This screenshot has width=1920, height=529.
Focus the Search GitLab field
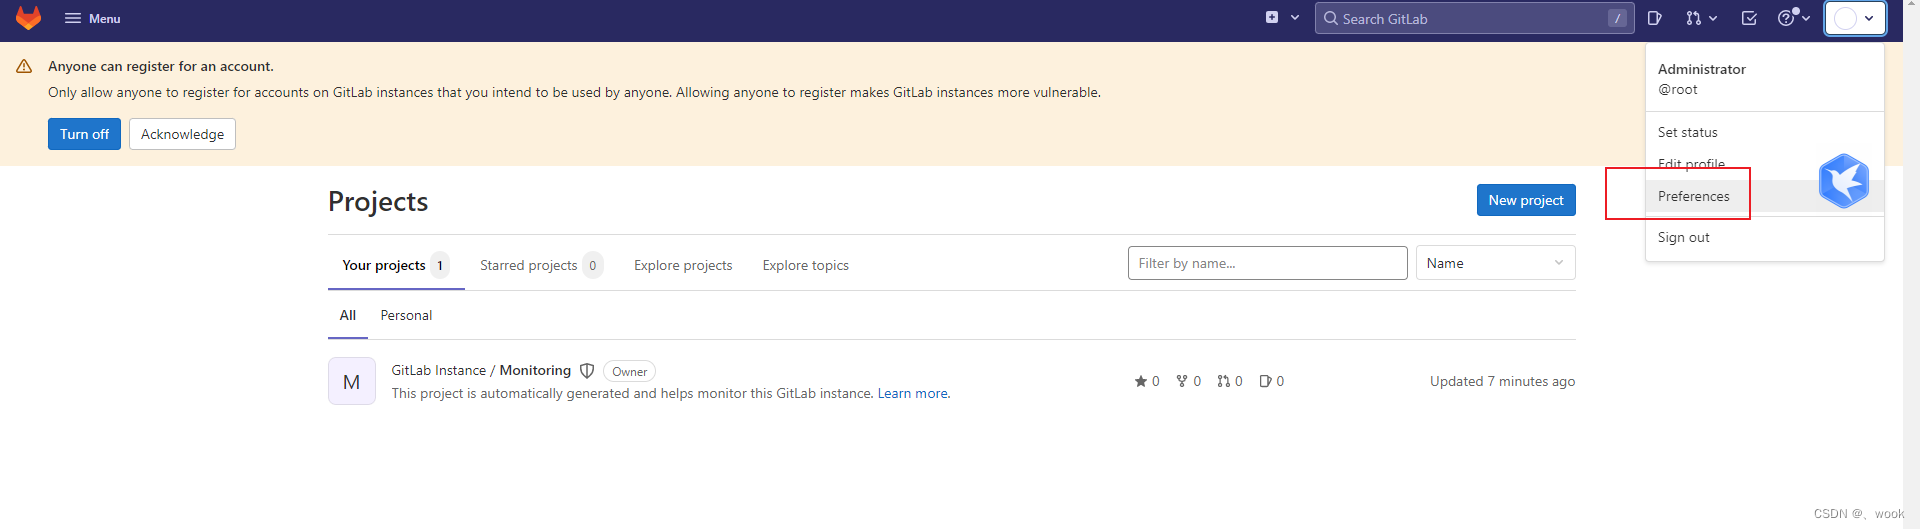[1474, 18]
